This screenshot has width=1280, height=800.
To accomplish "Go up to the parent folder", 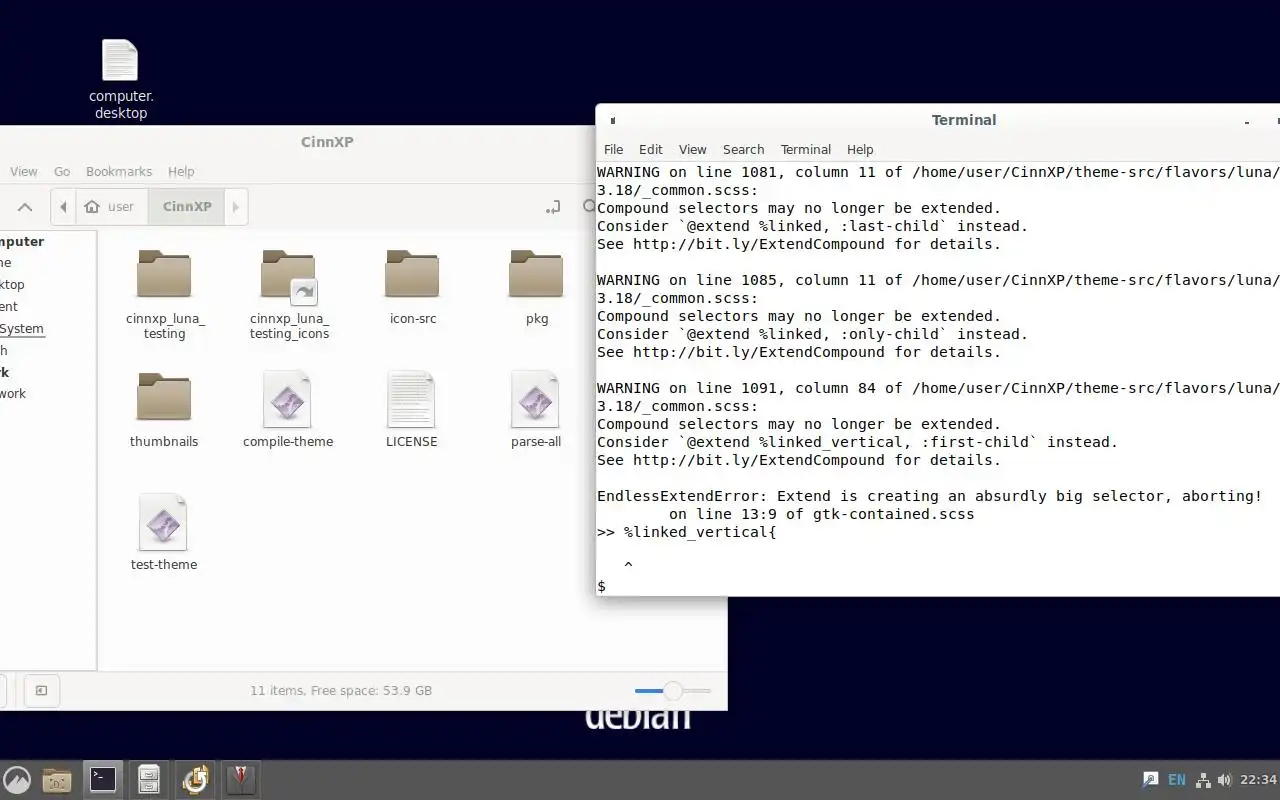I will (x=25, y=207).
